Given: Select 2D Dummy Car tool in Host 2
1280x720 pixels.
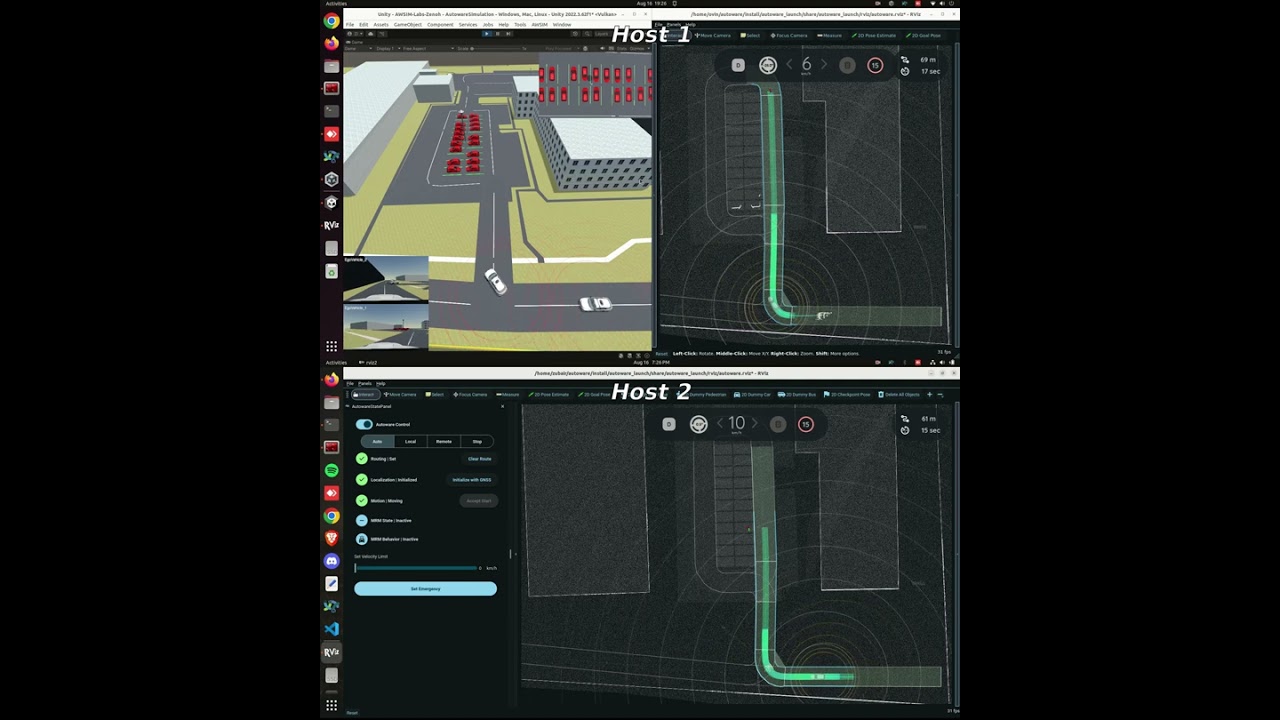Looking at the screenshot, I should click(753, 395).
